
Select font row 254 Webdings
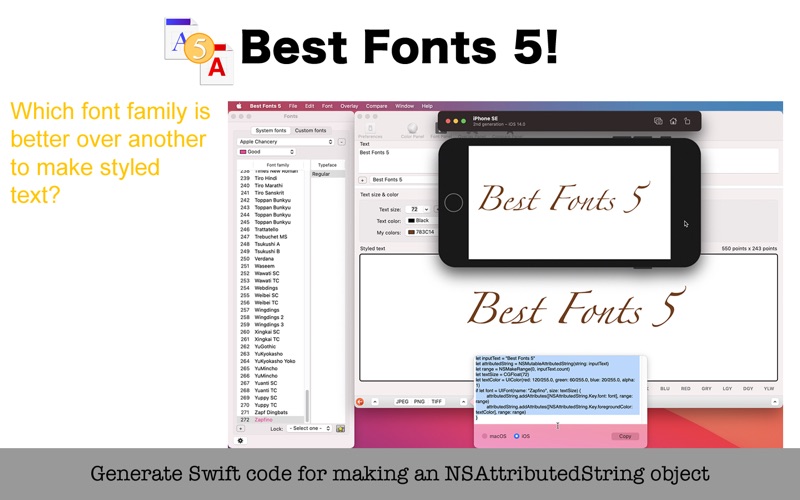click(272, 288)
